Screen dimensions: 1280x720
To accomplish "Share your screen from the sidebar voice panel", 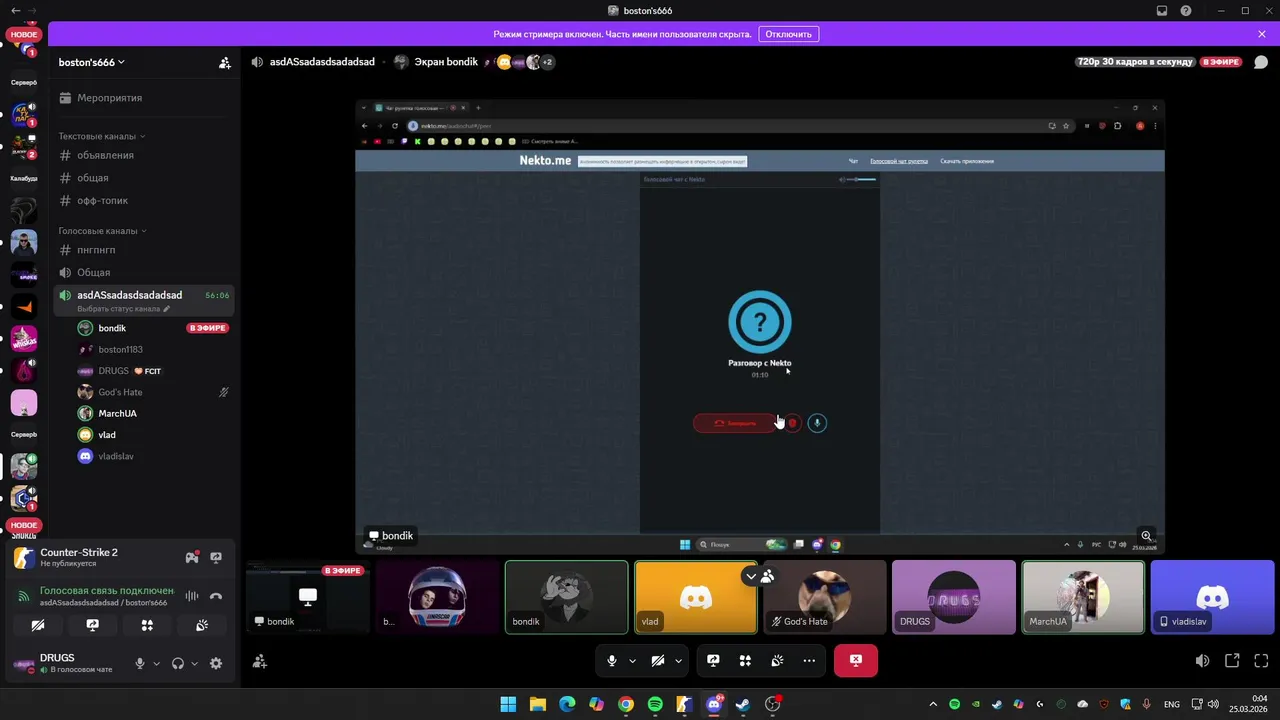I will click(x=93, y=625).
